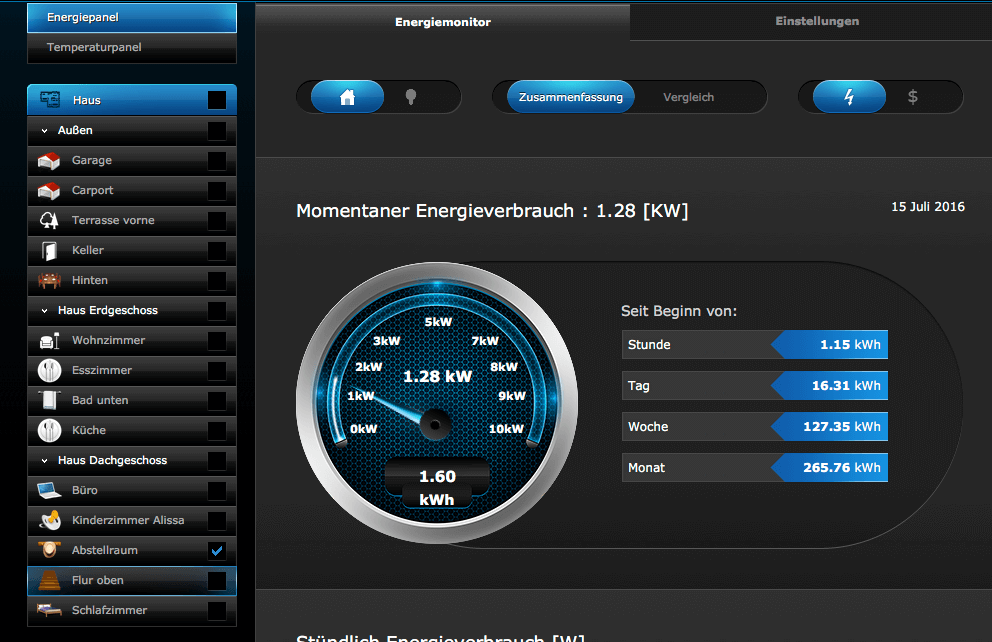
Task: Uncheck the Abstellraum checkbox
Action: [217, 550]
